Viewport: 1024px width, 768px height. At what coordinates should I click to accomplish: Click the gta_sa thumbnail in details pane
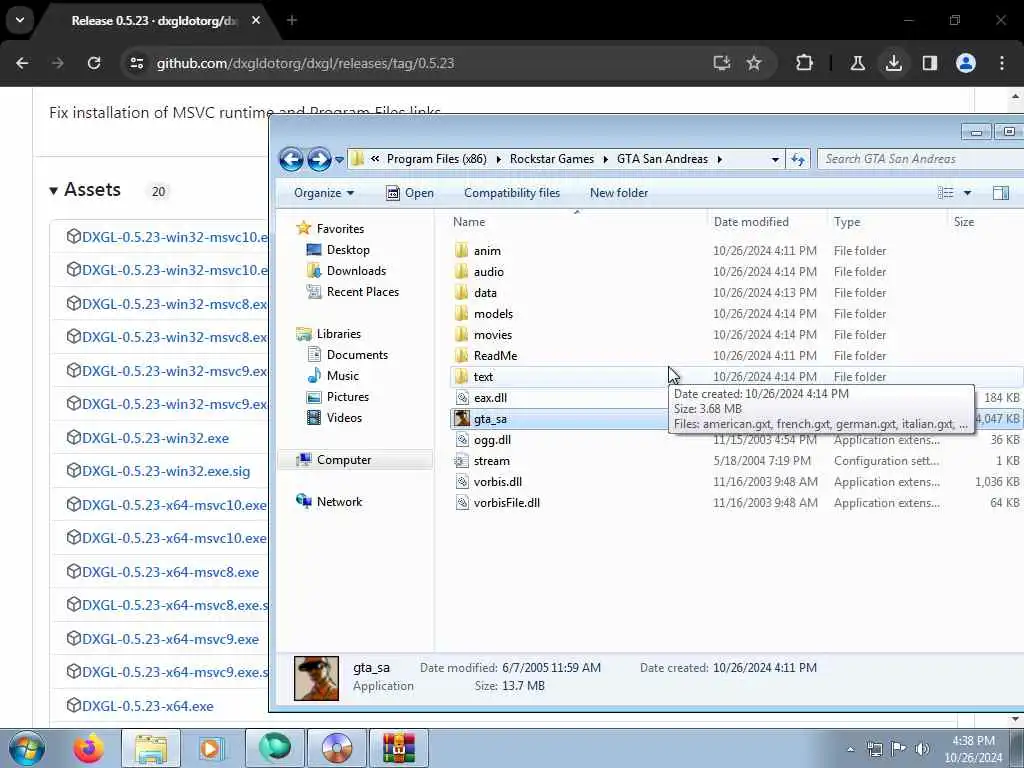click(317, 678)
